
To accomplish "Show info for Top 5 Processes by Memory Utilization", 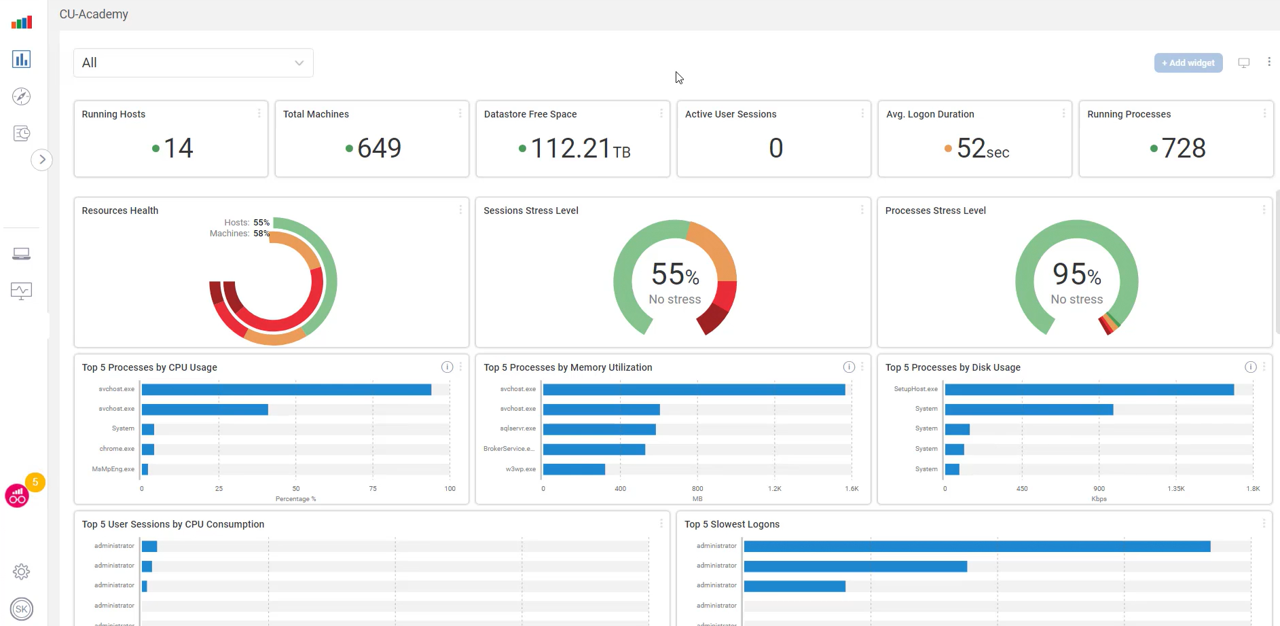I will tap(848, 367).
